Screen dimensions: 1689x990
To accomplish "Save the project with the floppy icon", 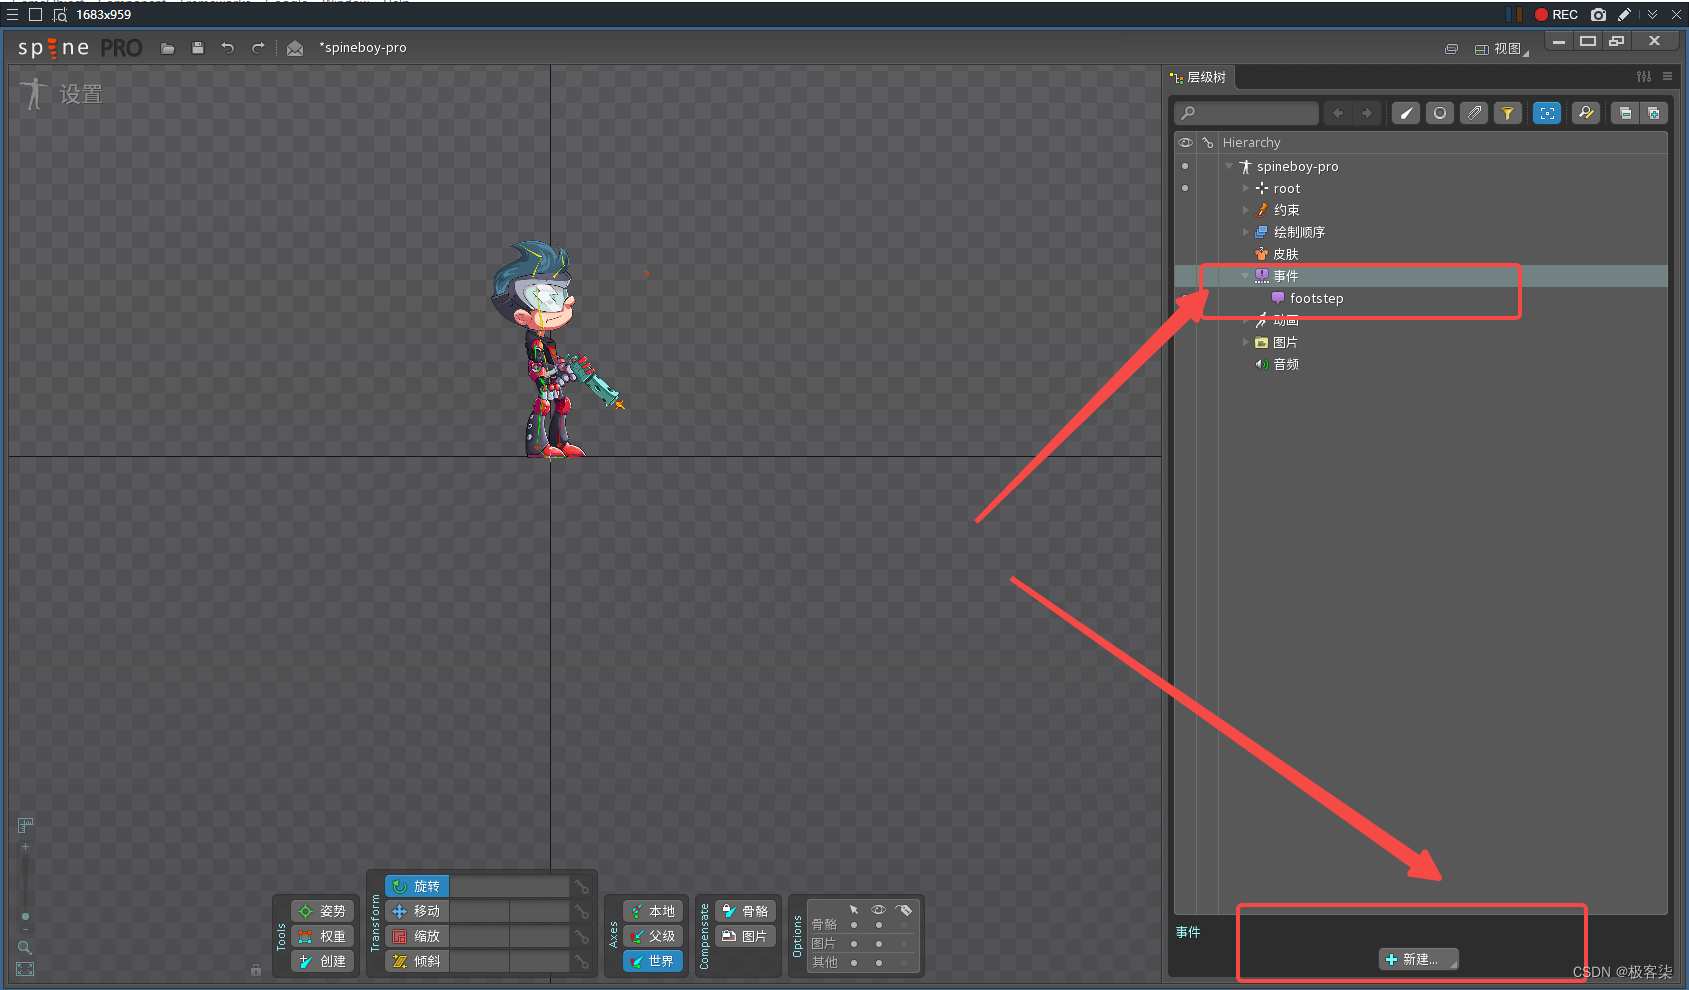I will [x=198, y=48].
